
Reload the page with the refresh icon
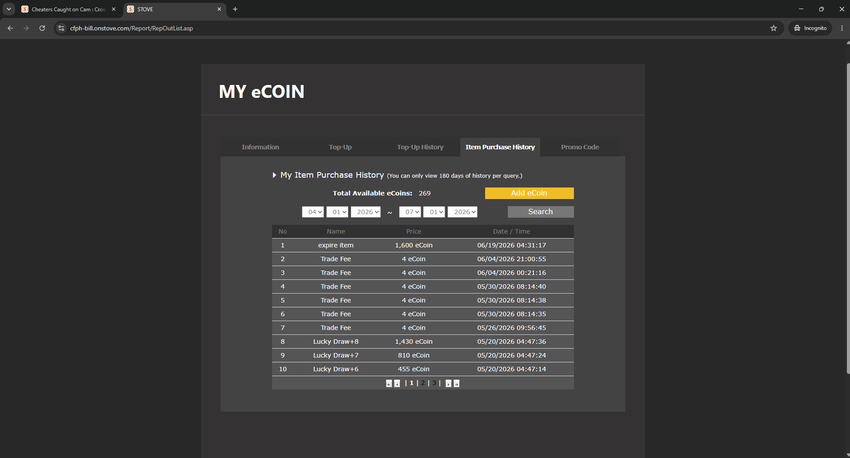click(42, 28)
